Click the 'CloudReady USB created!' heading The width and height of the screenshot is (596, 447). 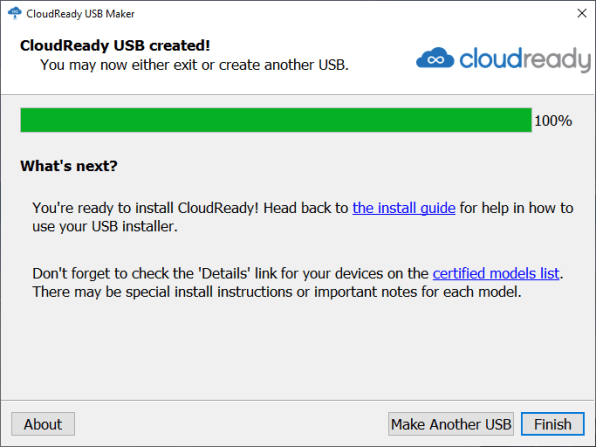(x=115, y=46)
